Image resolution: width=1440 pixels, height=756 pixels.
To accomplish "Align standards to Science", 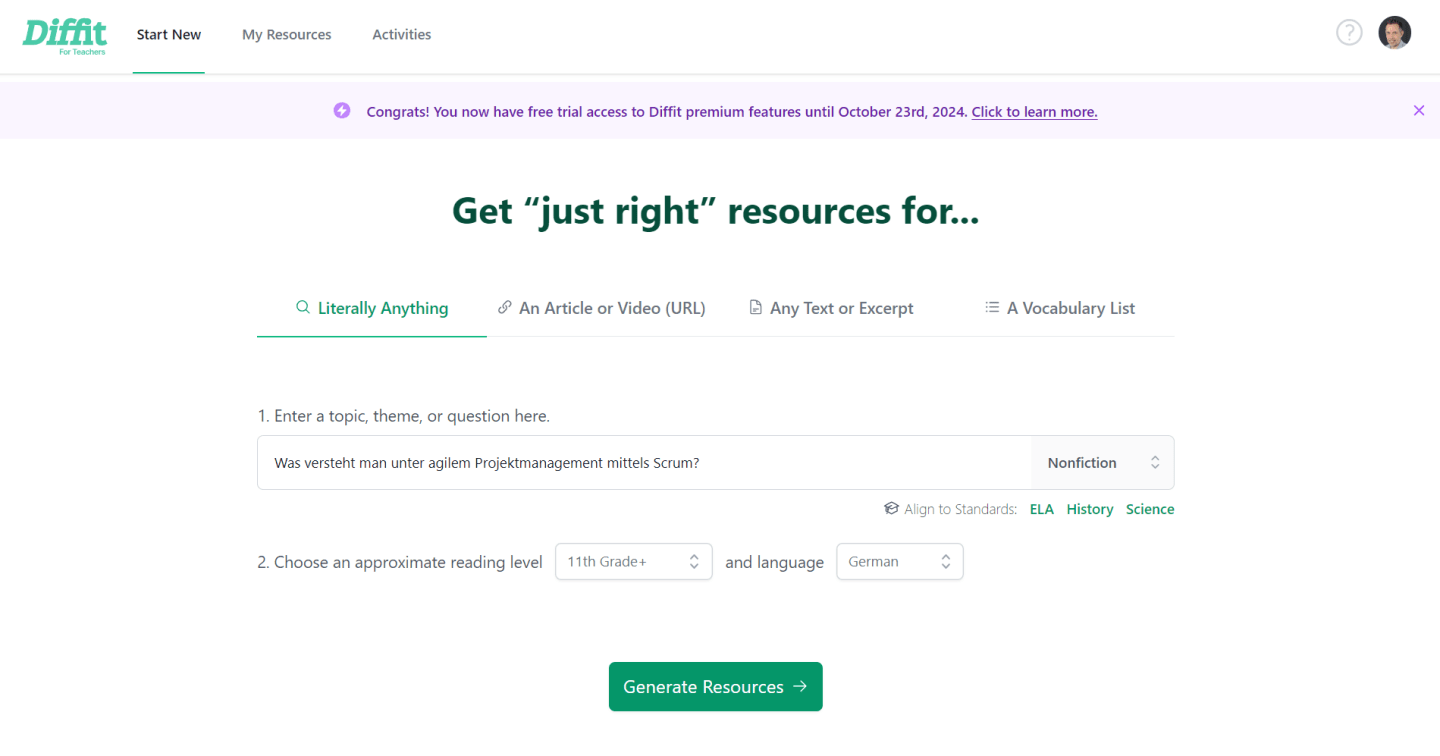I will [1150, 508].
